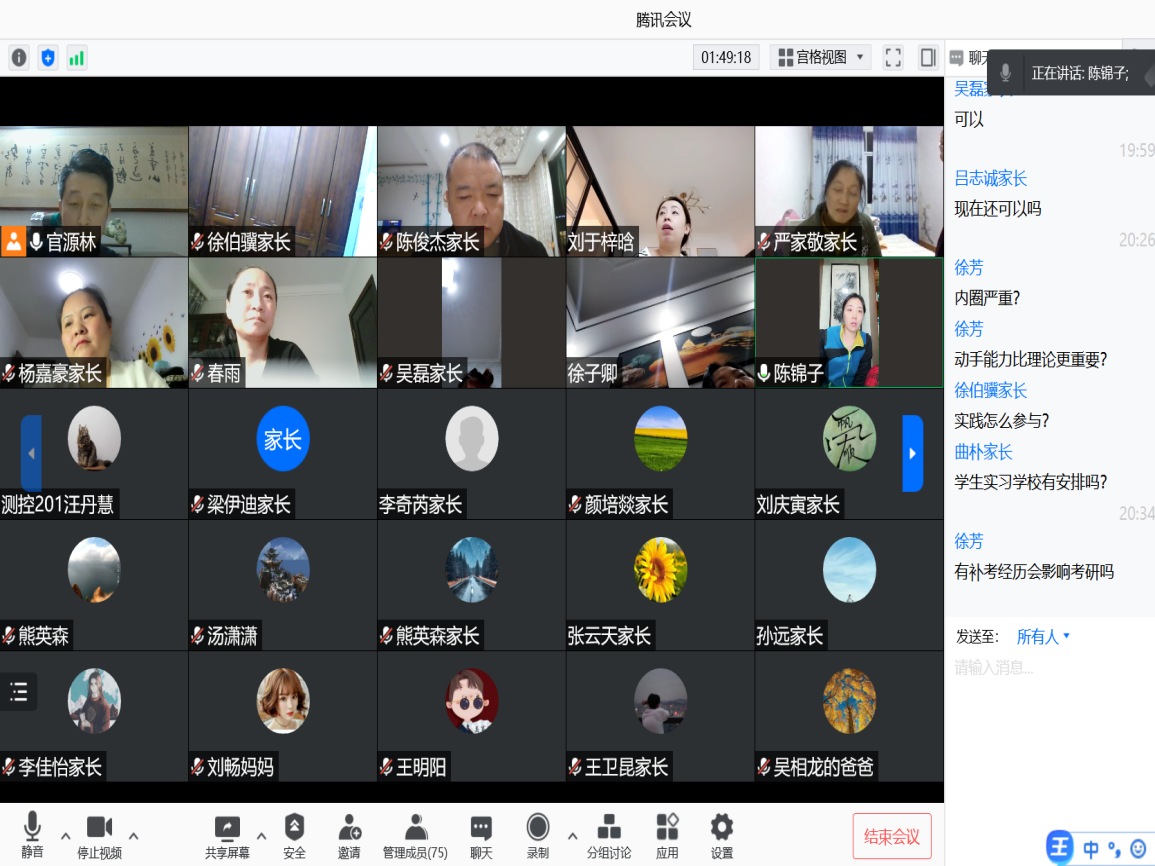Viewport: 1155px width, 866px height.
Task: Click the meeting info icon
Action: point(19,58)
